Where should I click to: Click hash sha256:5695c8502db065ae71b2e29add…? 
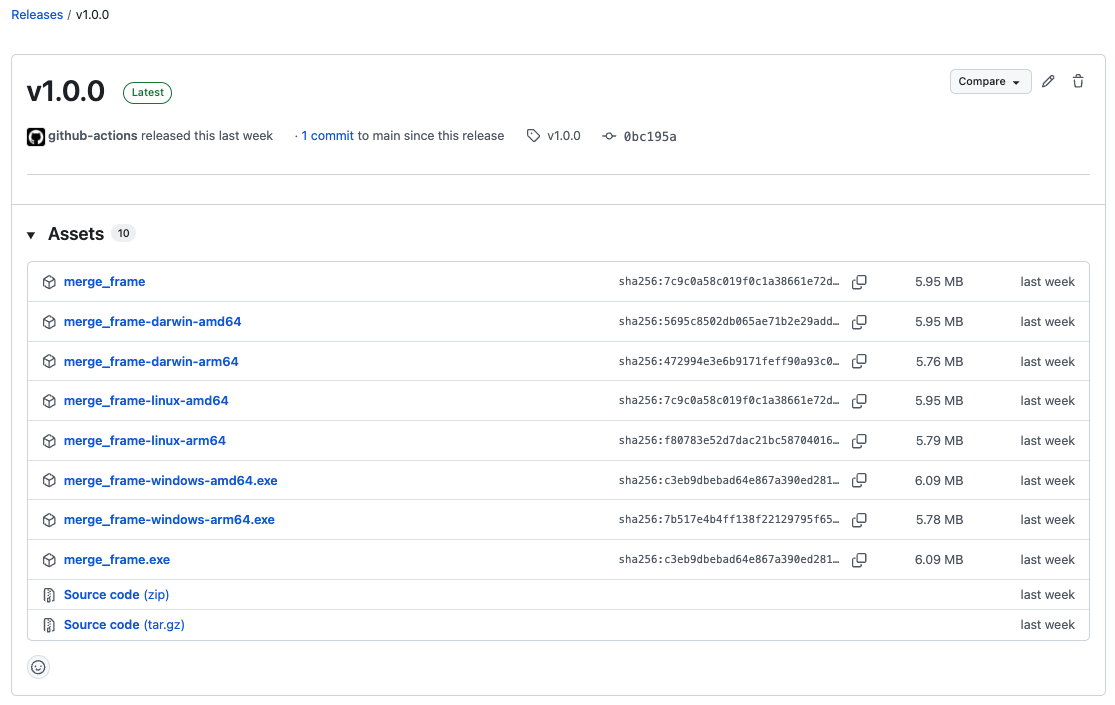point(729,322)
